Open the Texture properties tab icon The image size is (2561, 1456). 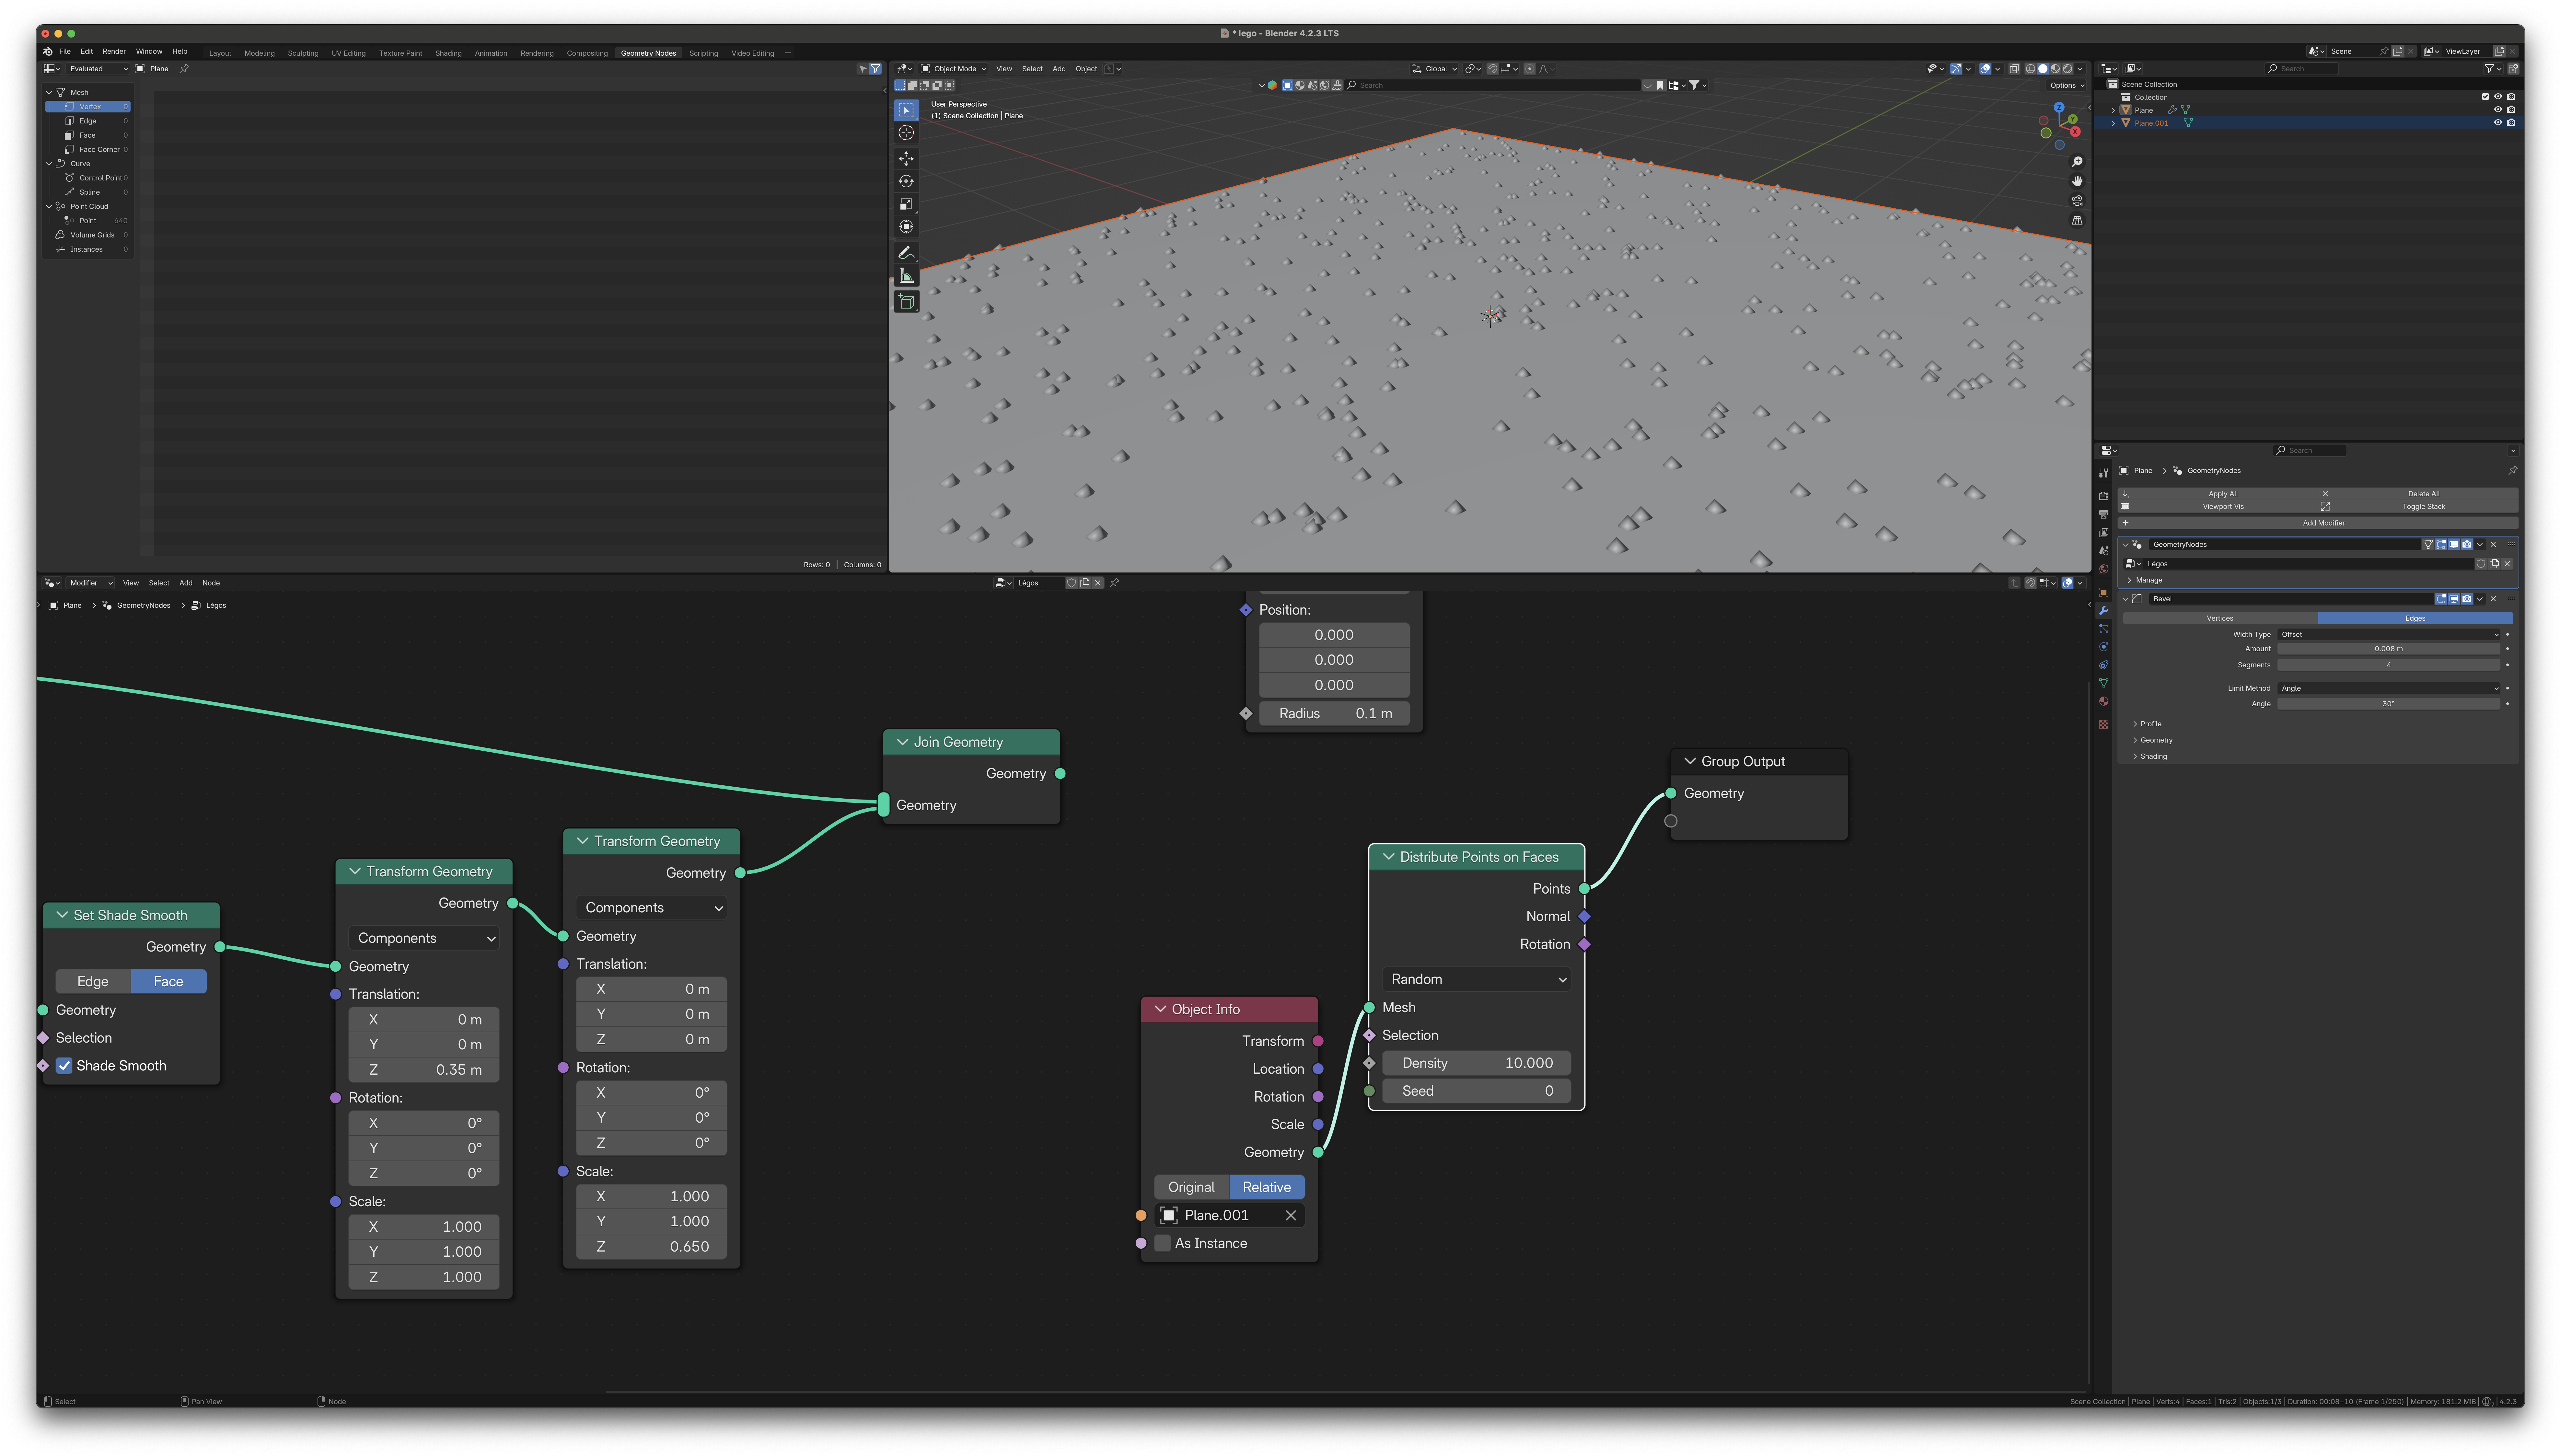click(x=2104, y=724)
